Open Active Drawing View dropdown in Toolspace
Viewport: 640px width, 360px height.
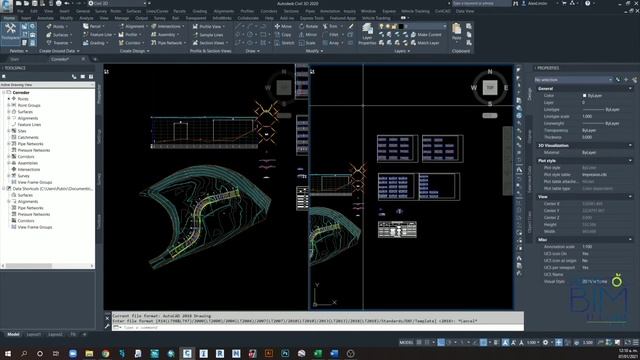point(47,85)
